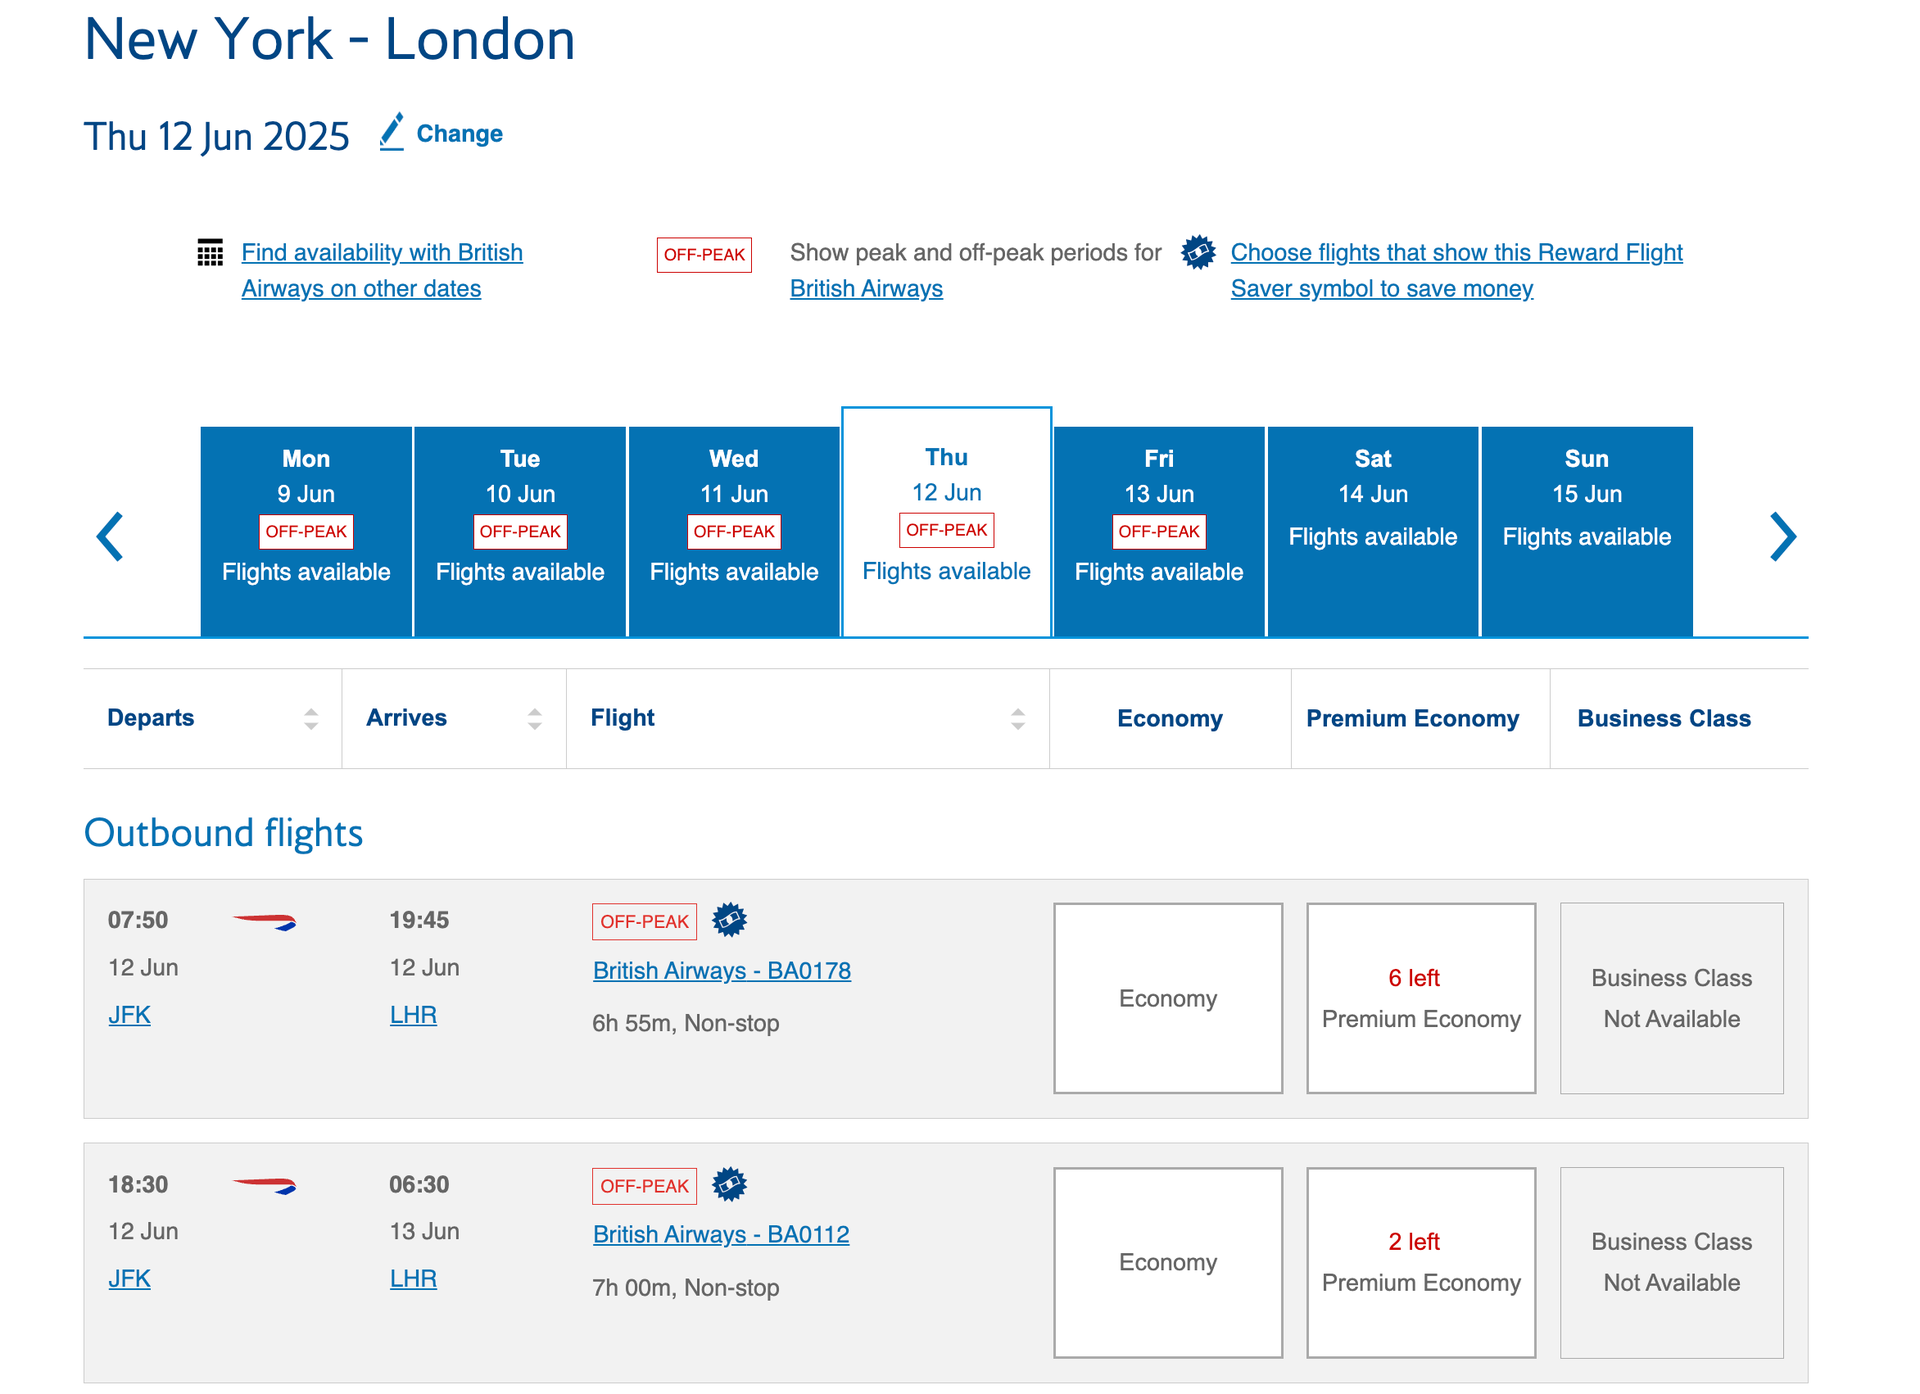Click the OFF-PEAK badge near the legend

pos(704,255)
